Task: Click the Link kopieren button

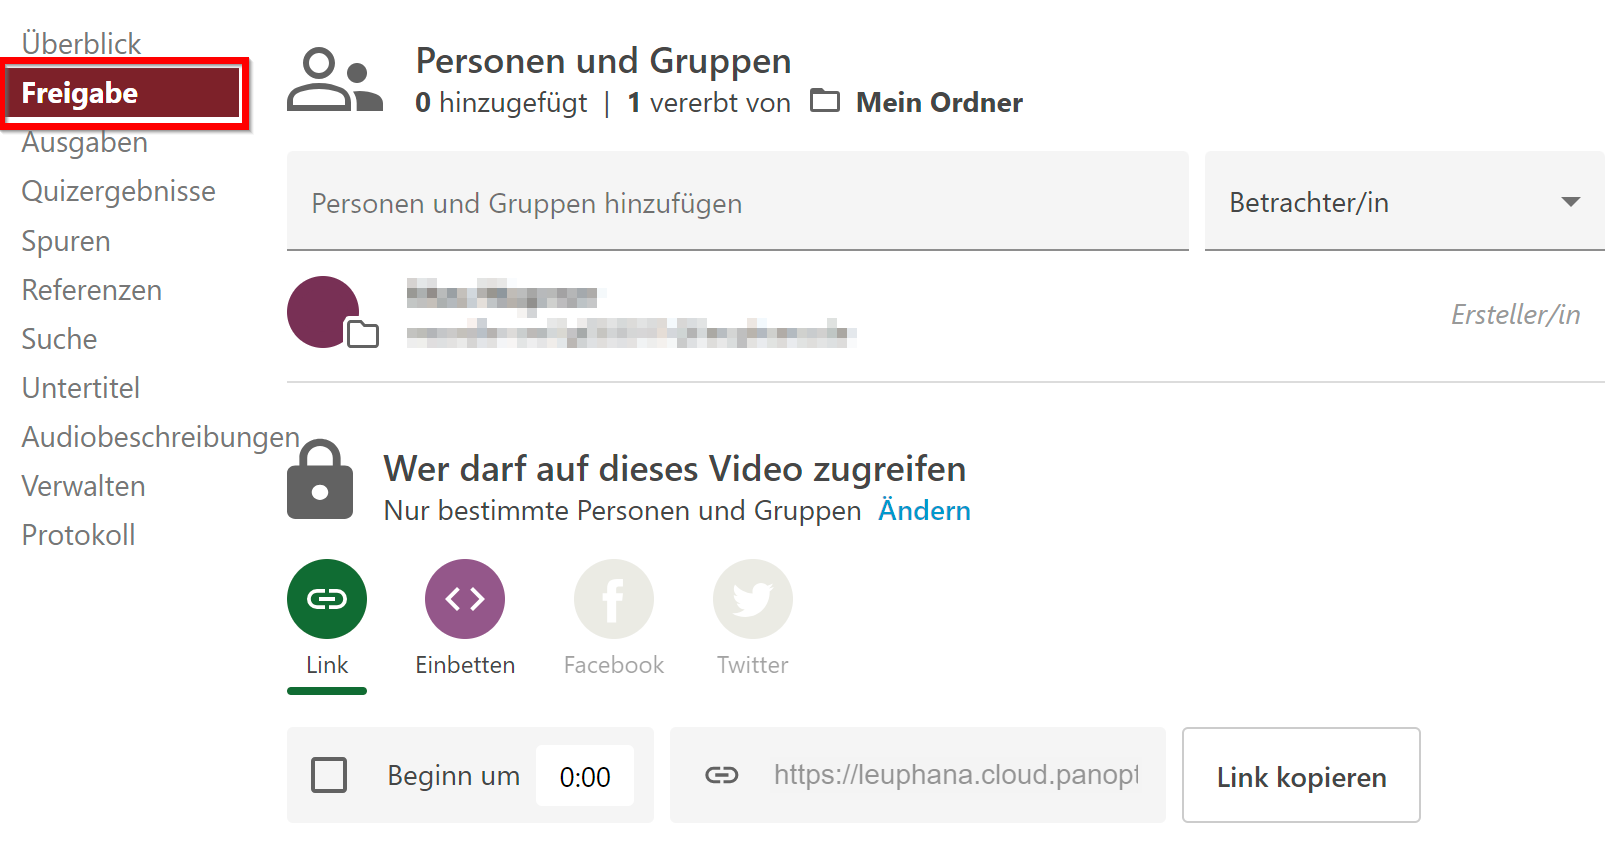Action: (x=1300, y=776)
